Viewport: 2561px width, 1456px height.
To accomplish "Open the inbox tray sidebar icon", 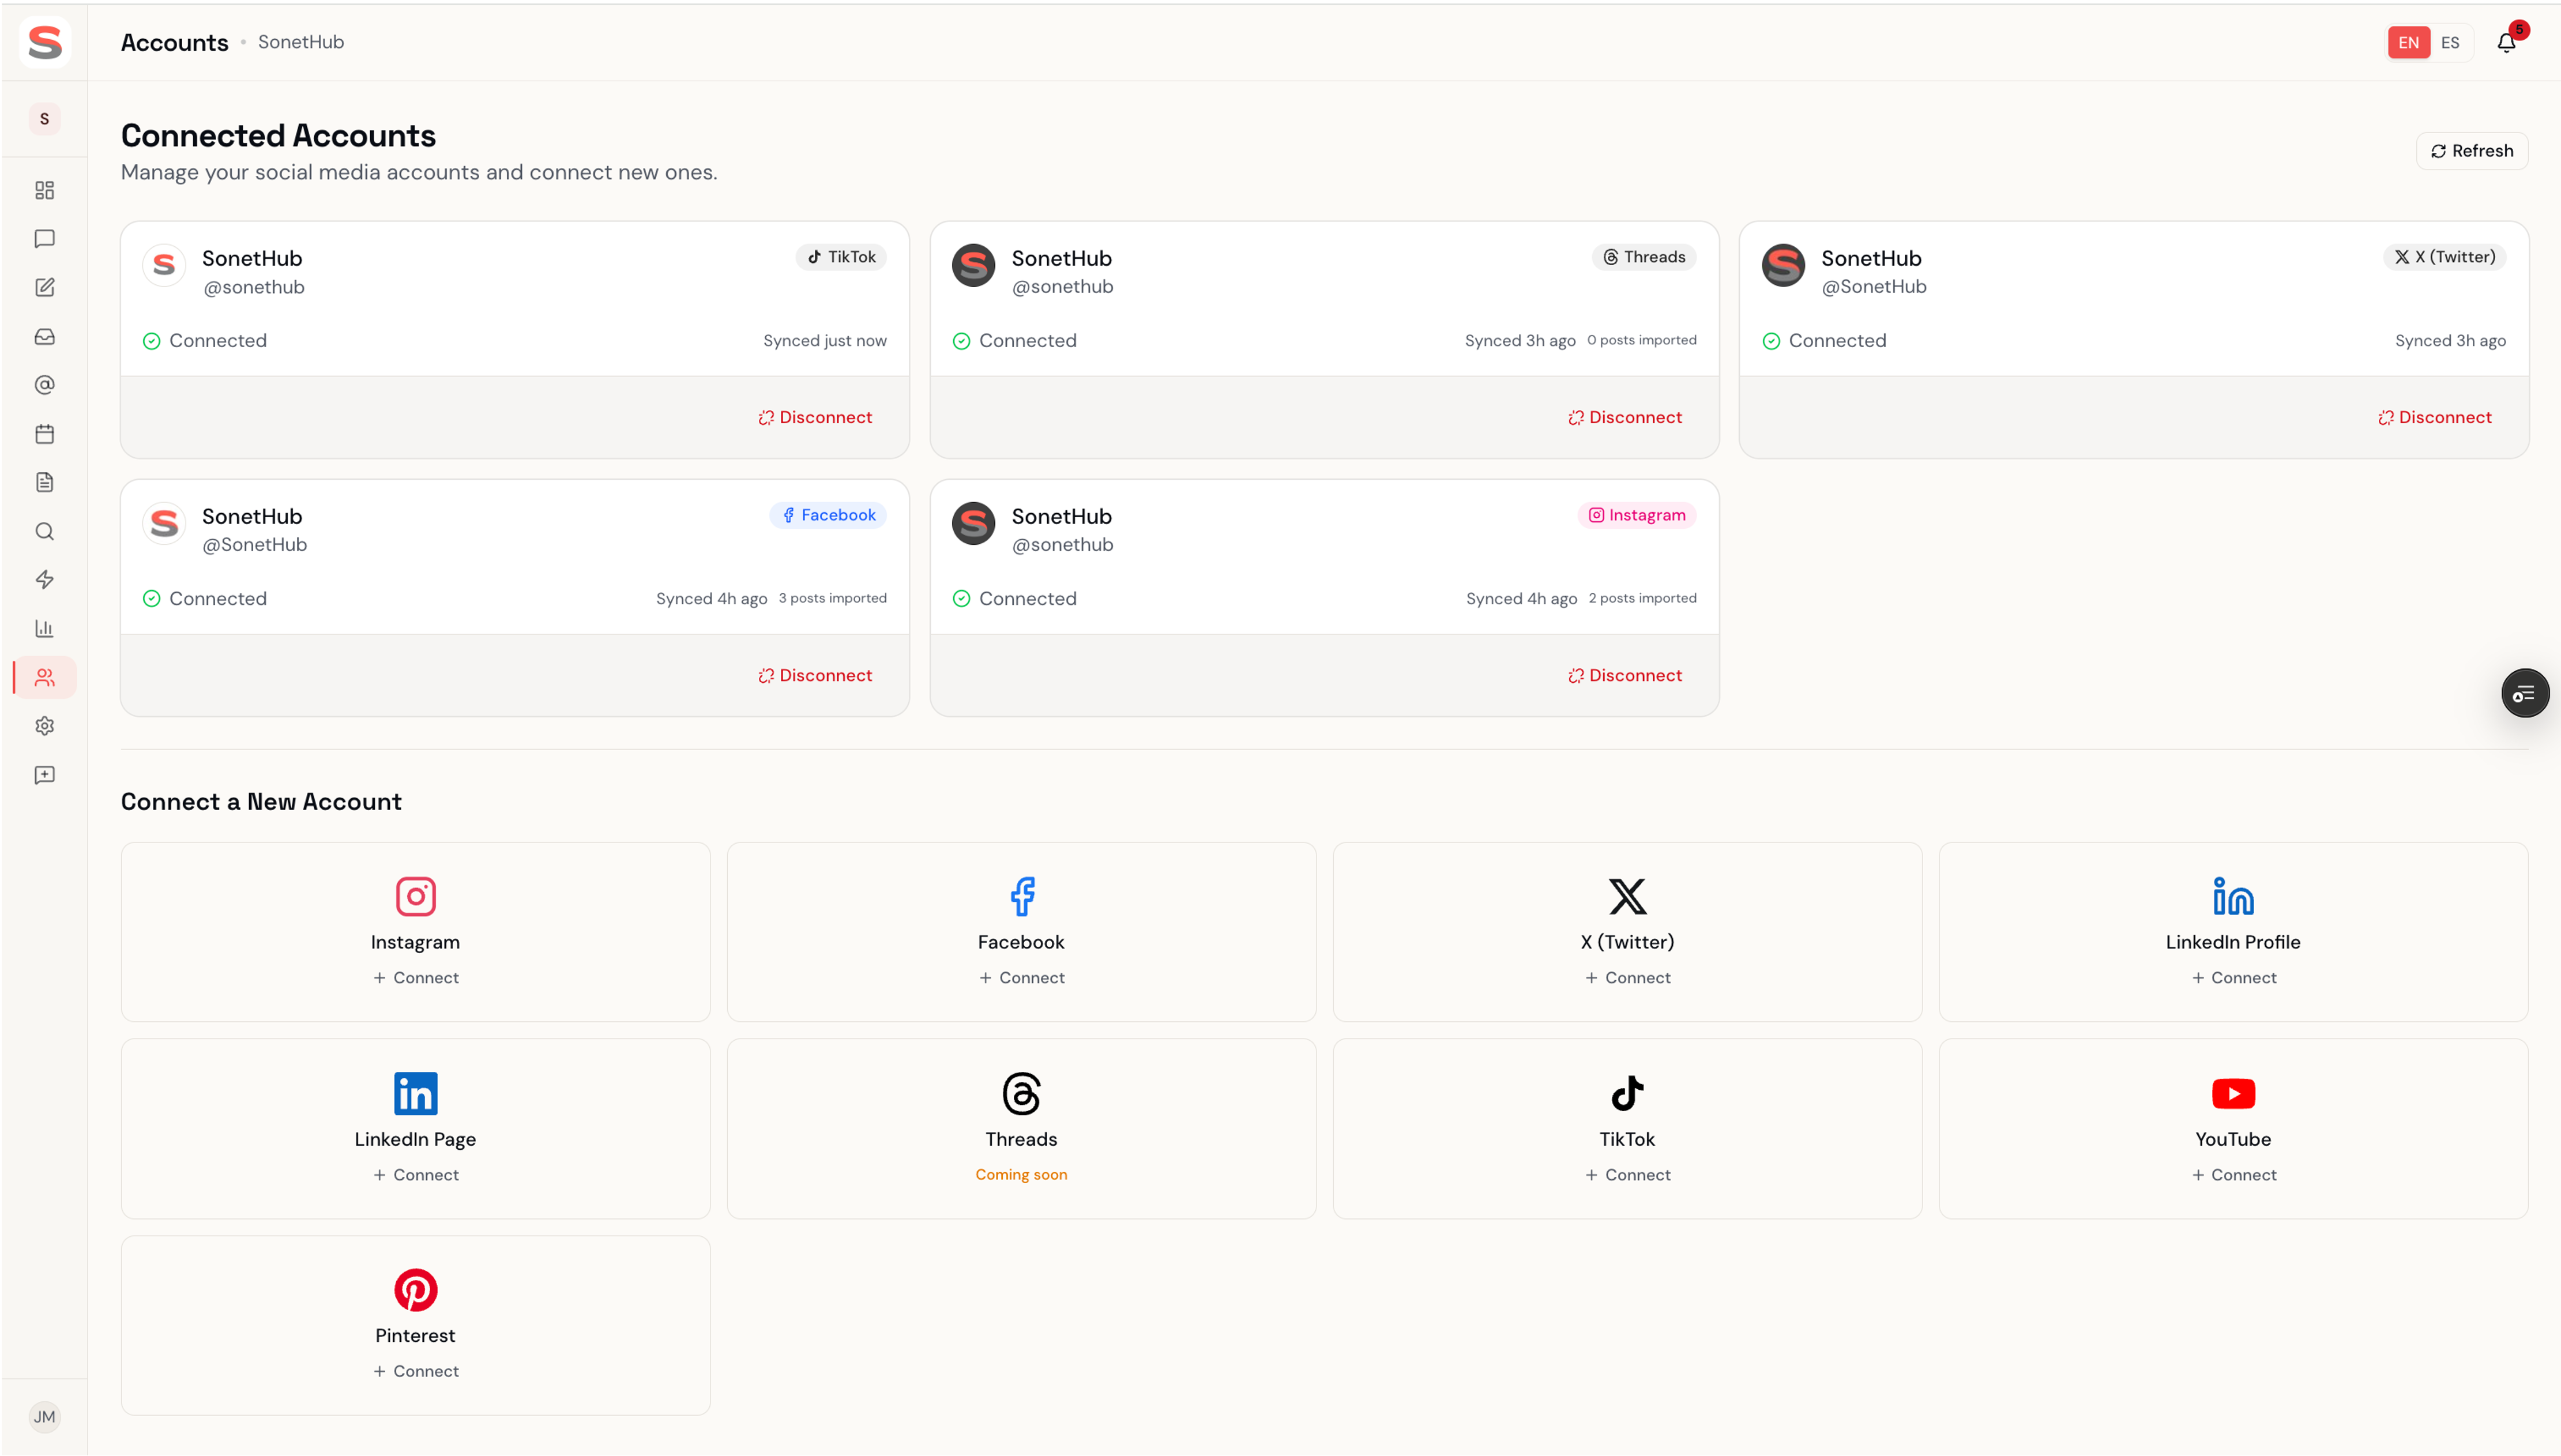I will click(x=44, y=337).
